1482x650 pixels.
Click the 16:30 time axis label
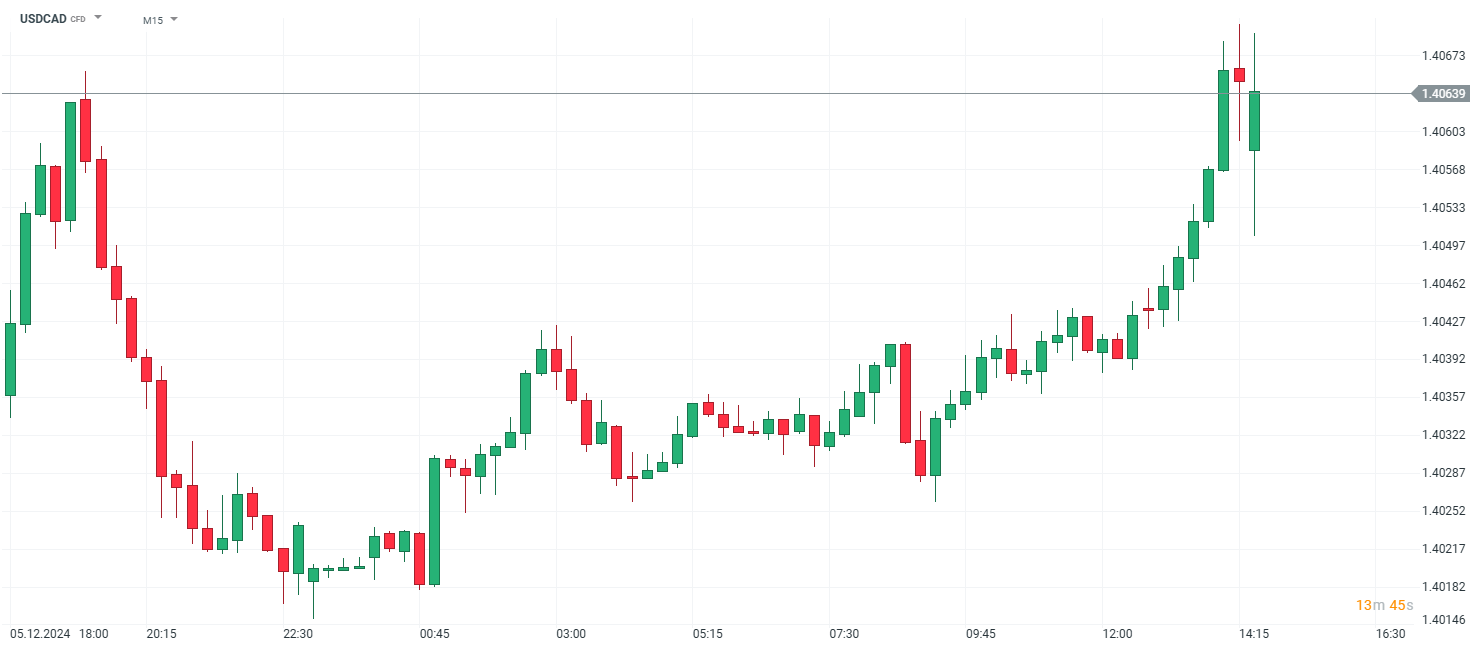(x=1390, y=634)
